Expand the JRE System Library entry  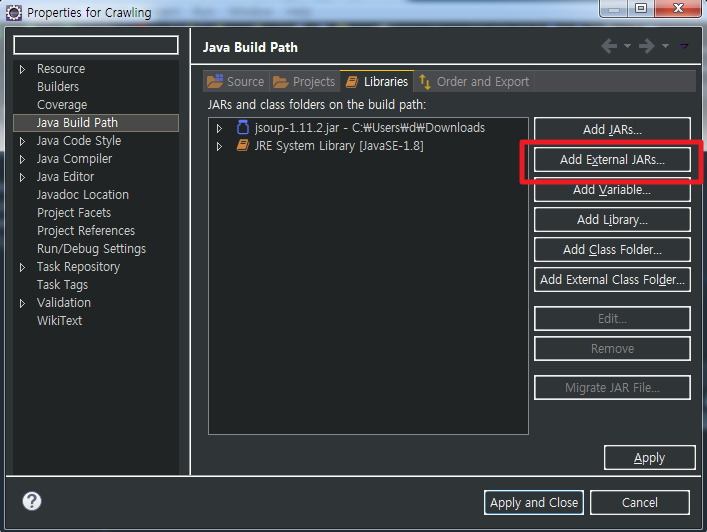click(x=219, y=147)
